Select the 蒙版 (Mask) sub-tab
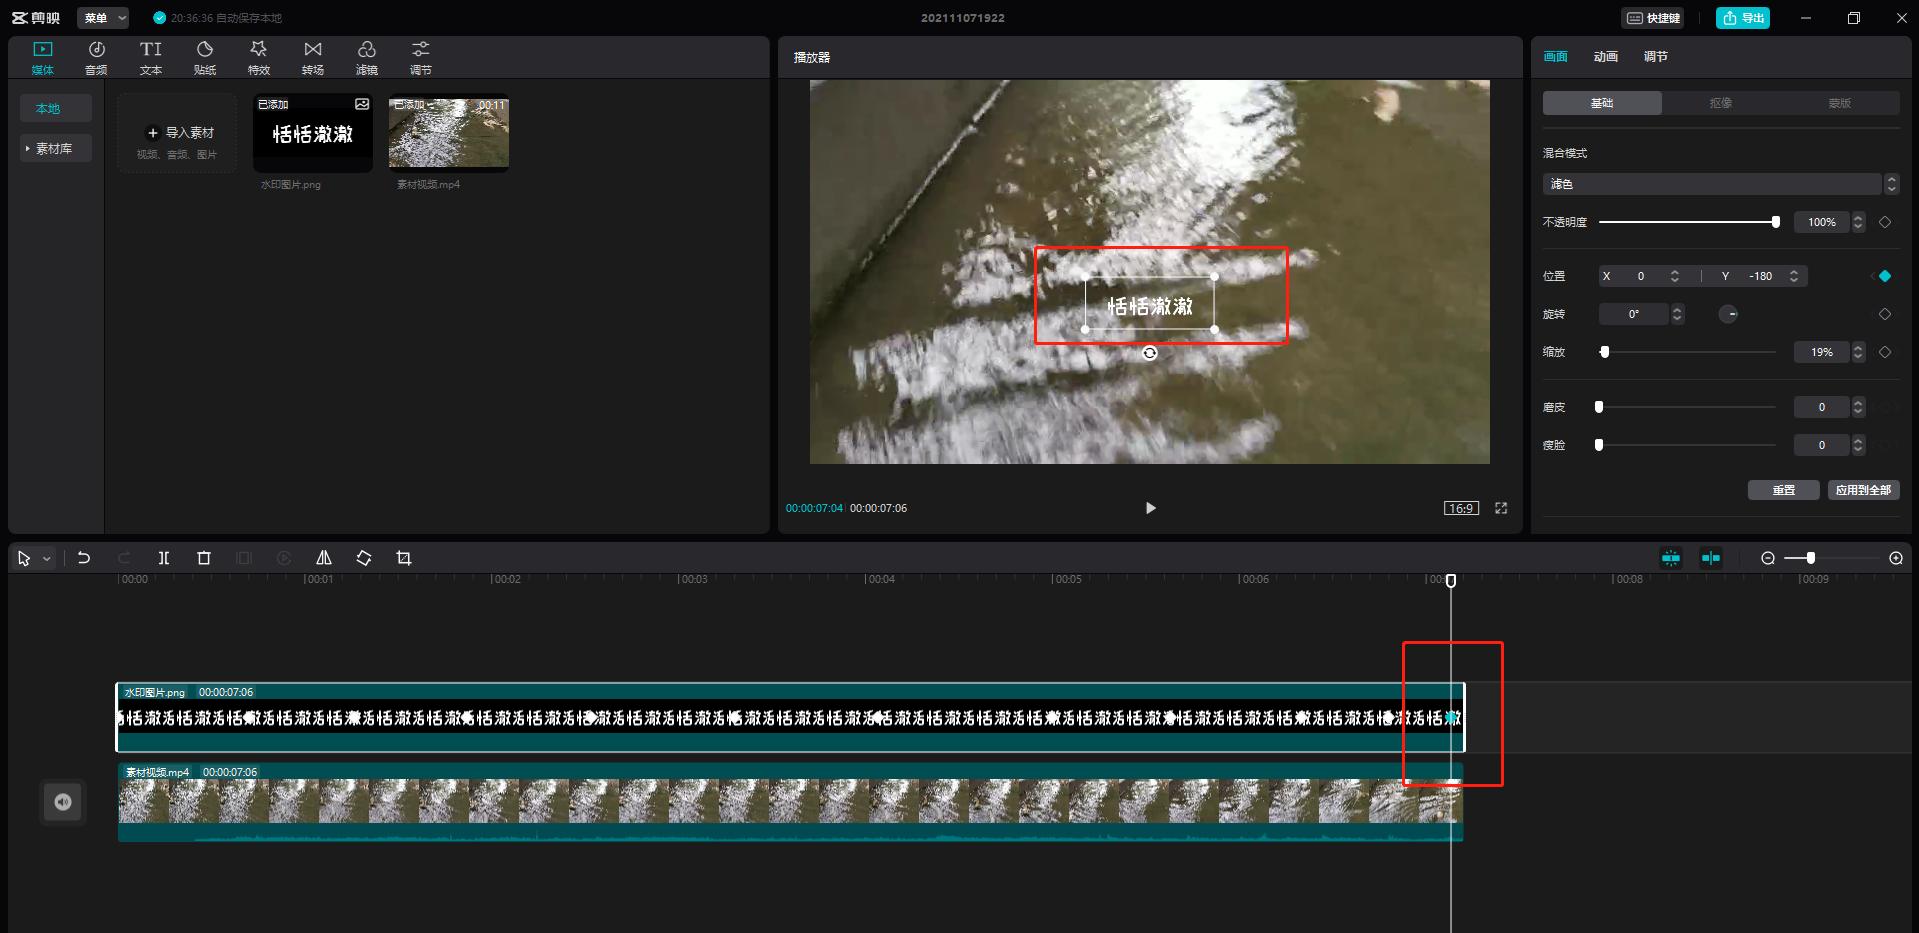The height and width of the screenshot is (933, 1919). [1840, 103]
